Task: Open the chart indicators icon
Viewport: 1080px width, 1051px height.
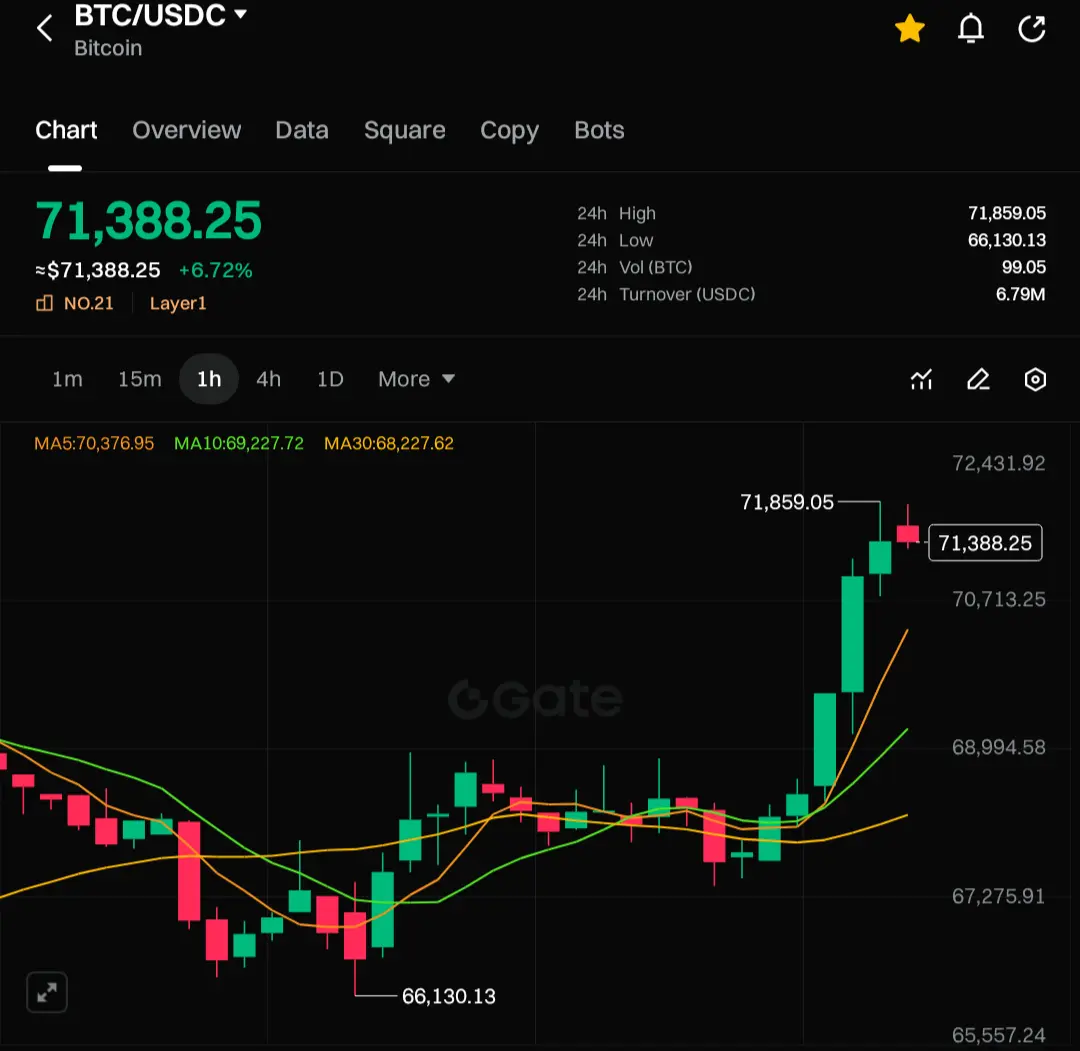Action: pyautogui.click(x=921, y=379)
